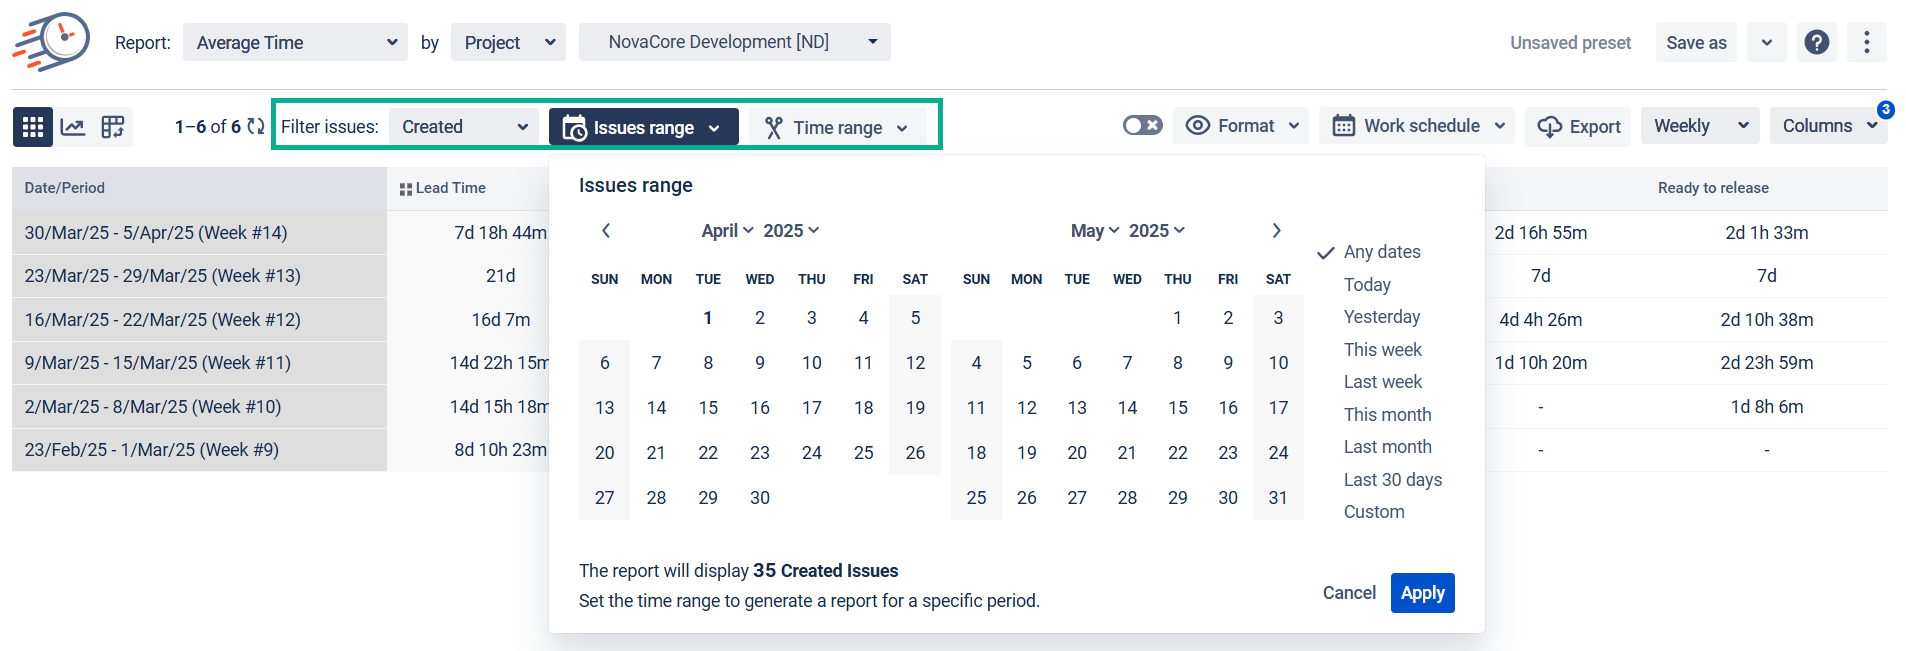
Task: Open the three-dot more options menu
Action: pos(1866,42)
